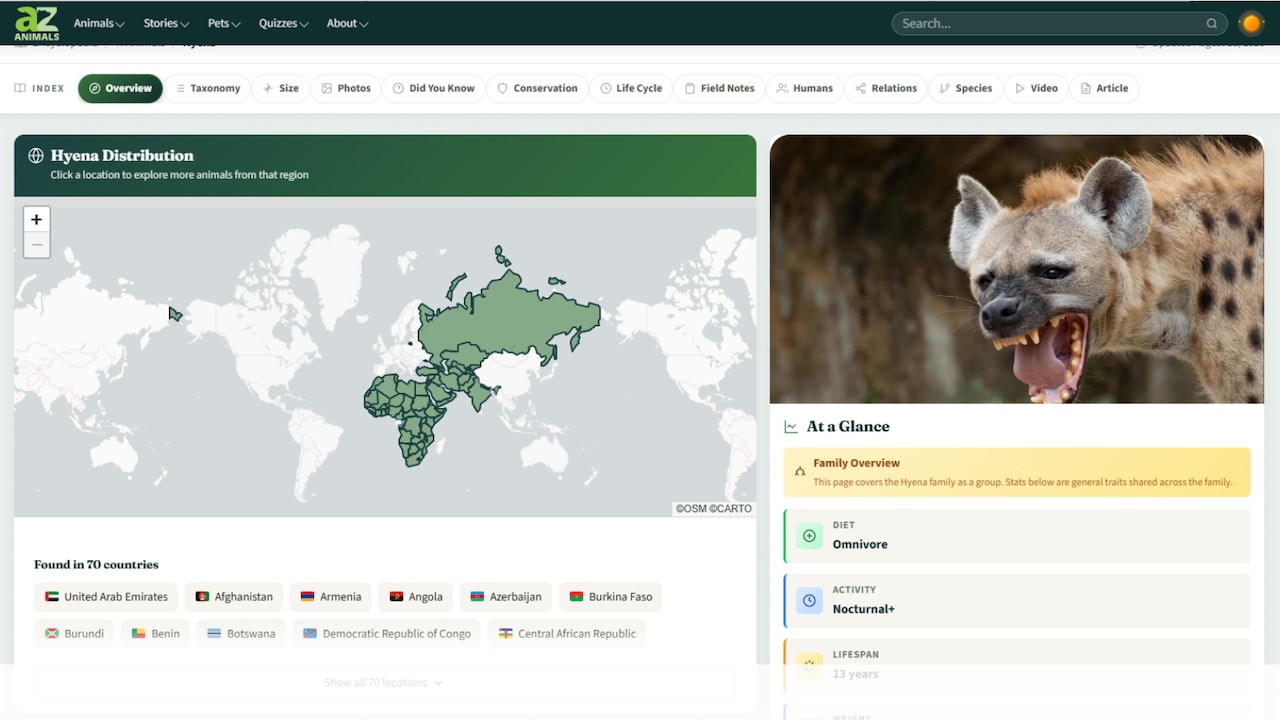The height and width of the screenshot is (720, 1280).
Task: Expand the About dropdown menu
Action: click(348, 23)
